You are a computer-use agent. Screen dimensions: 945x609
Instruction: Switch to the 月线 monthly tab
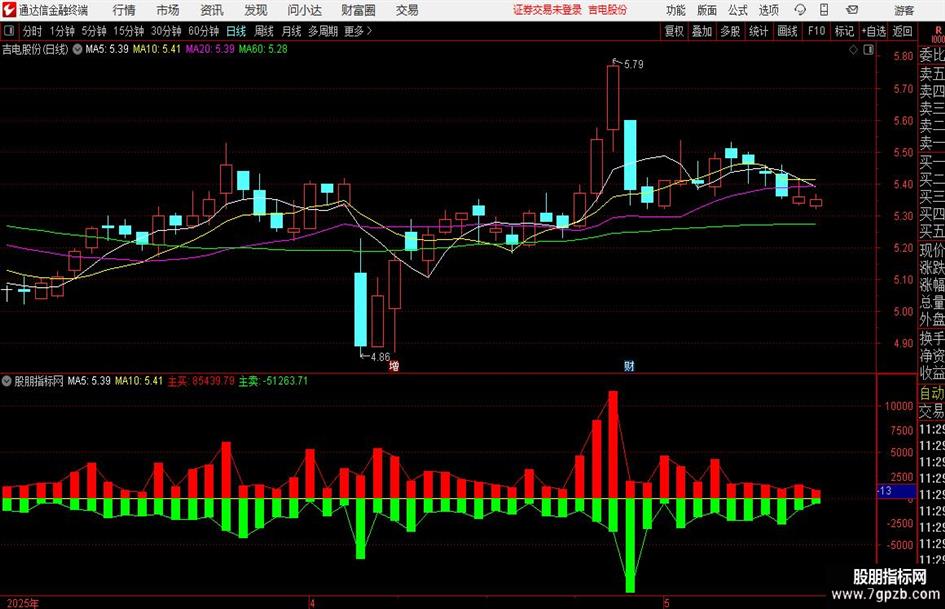pyautogui.click(x=292, y=31)
